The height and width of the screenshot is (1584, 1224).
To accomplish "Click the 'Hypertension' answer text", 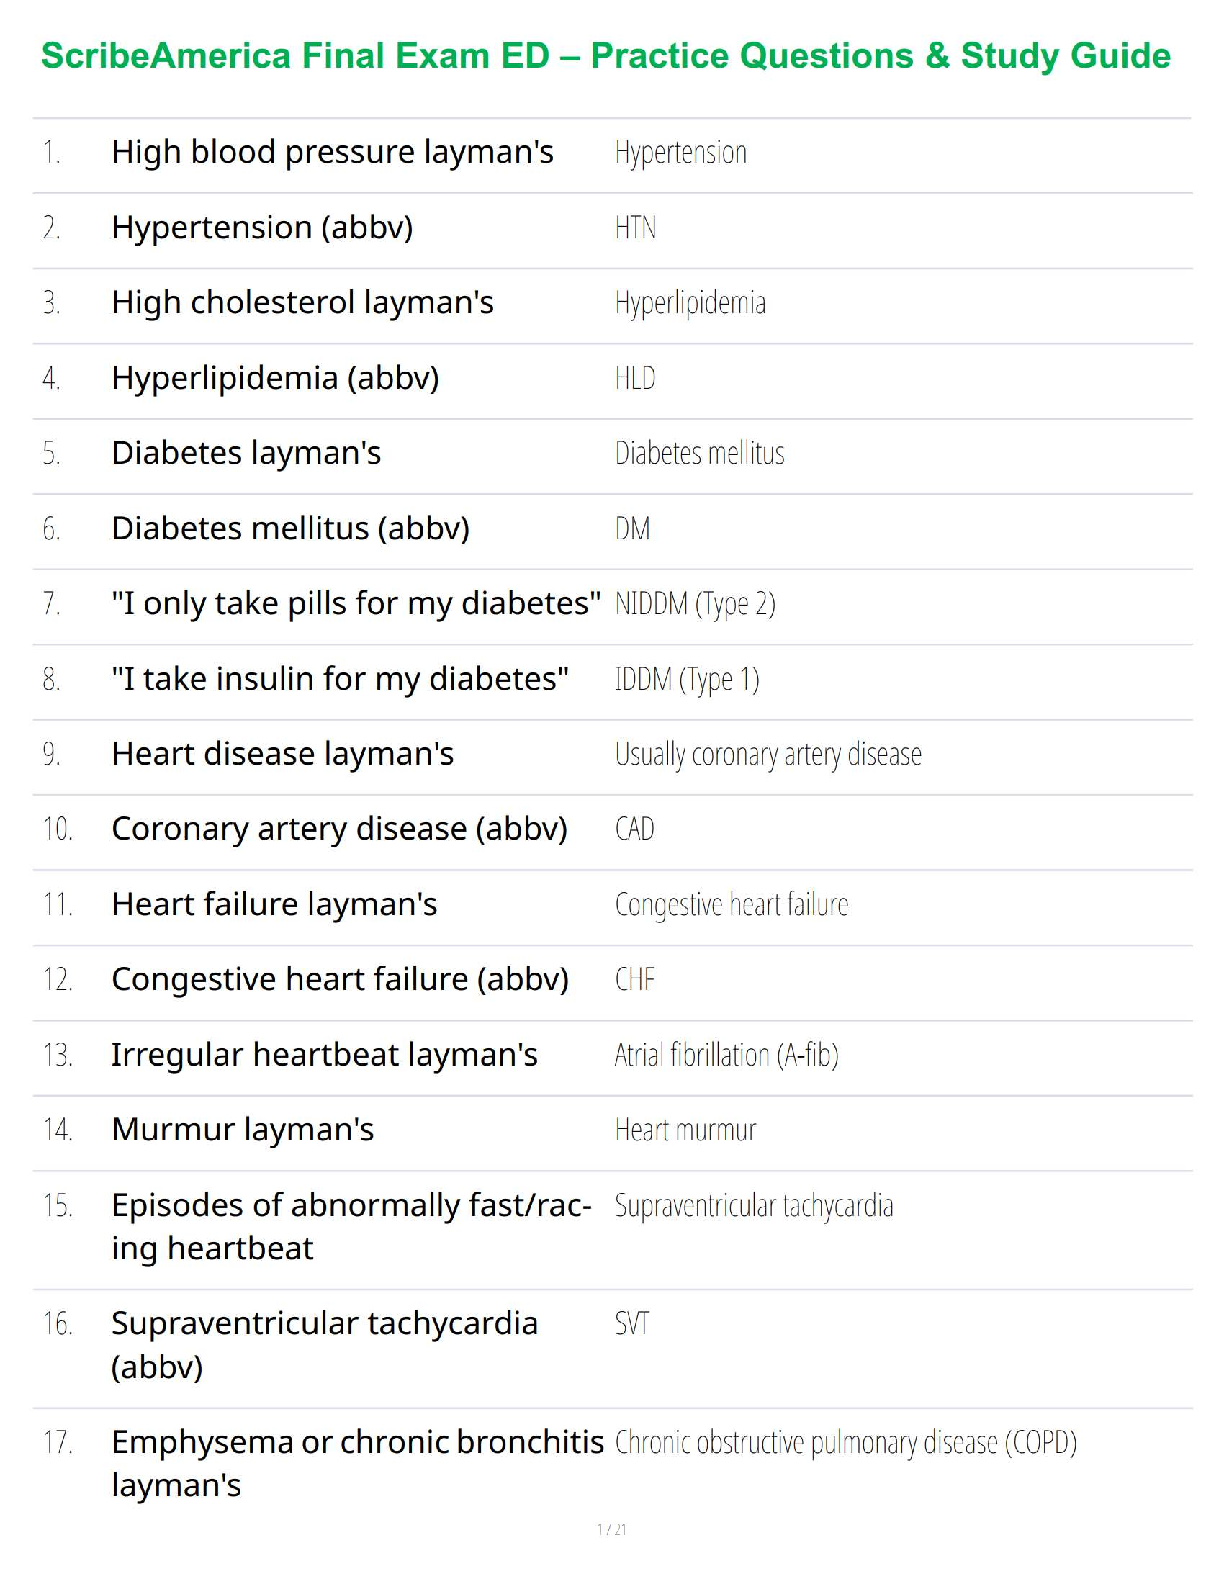I will (x=680, y=153).
